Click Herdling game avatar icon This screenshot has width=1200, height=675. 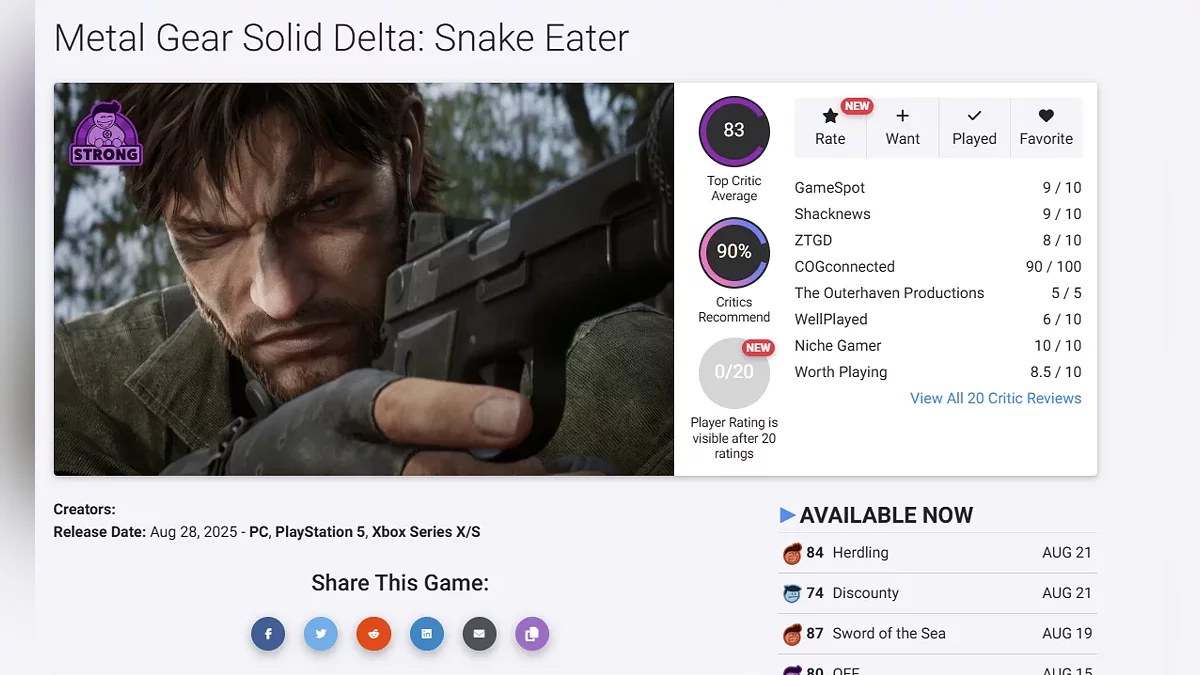(792, 553)
